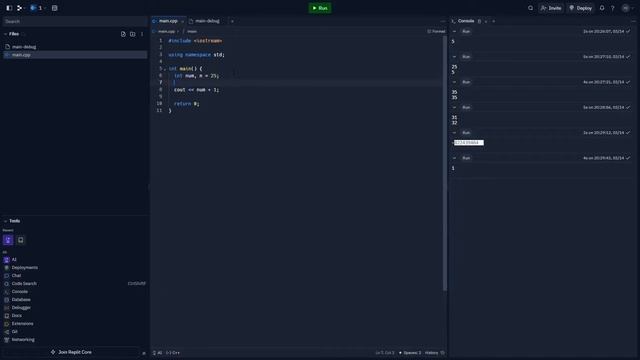Click the Invite button

point(551,8)
